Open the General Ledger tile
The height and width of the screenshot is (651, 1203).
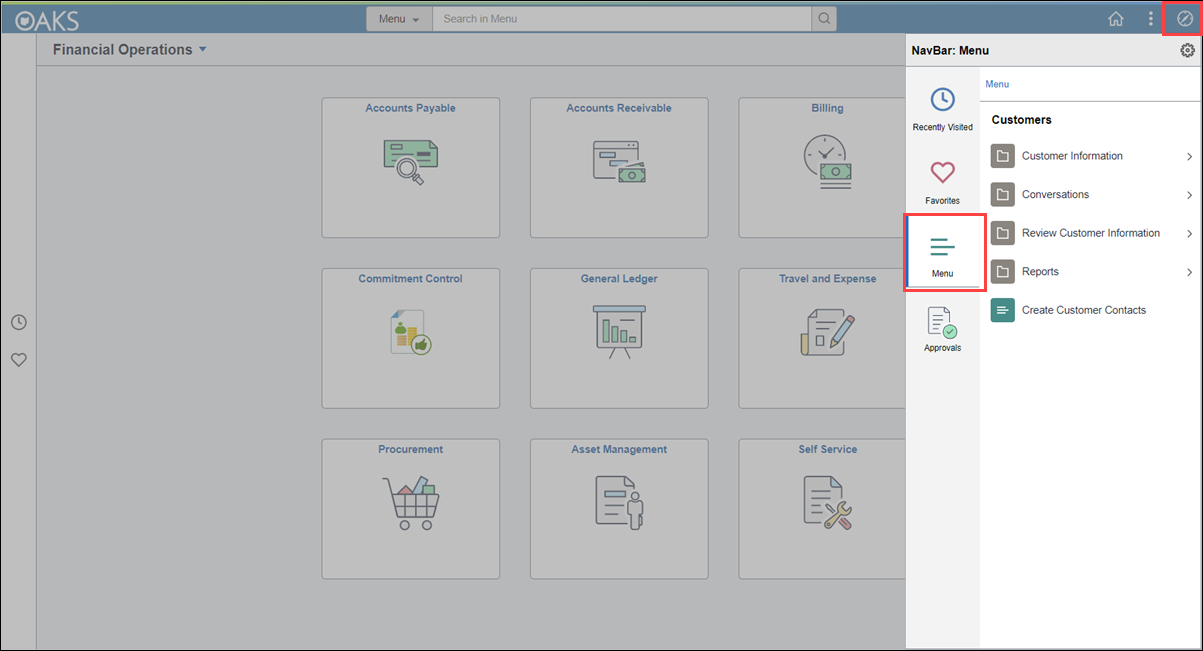(619, 338)
